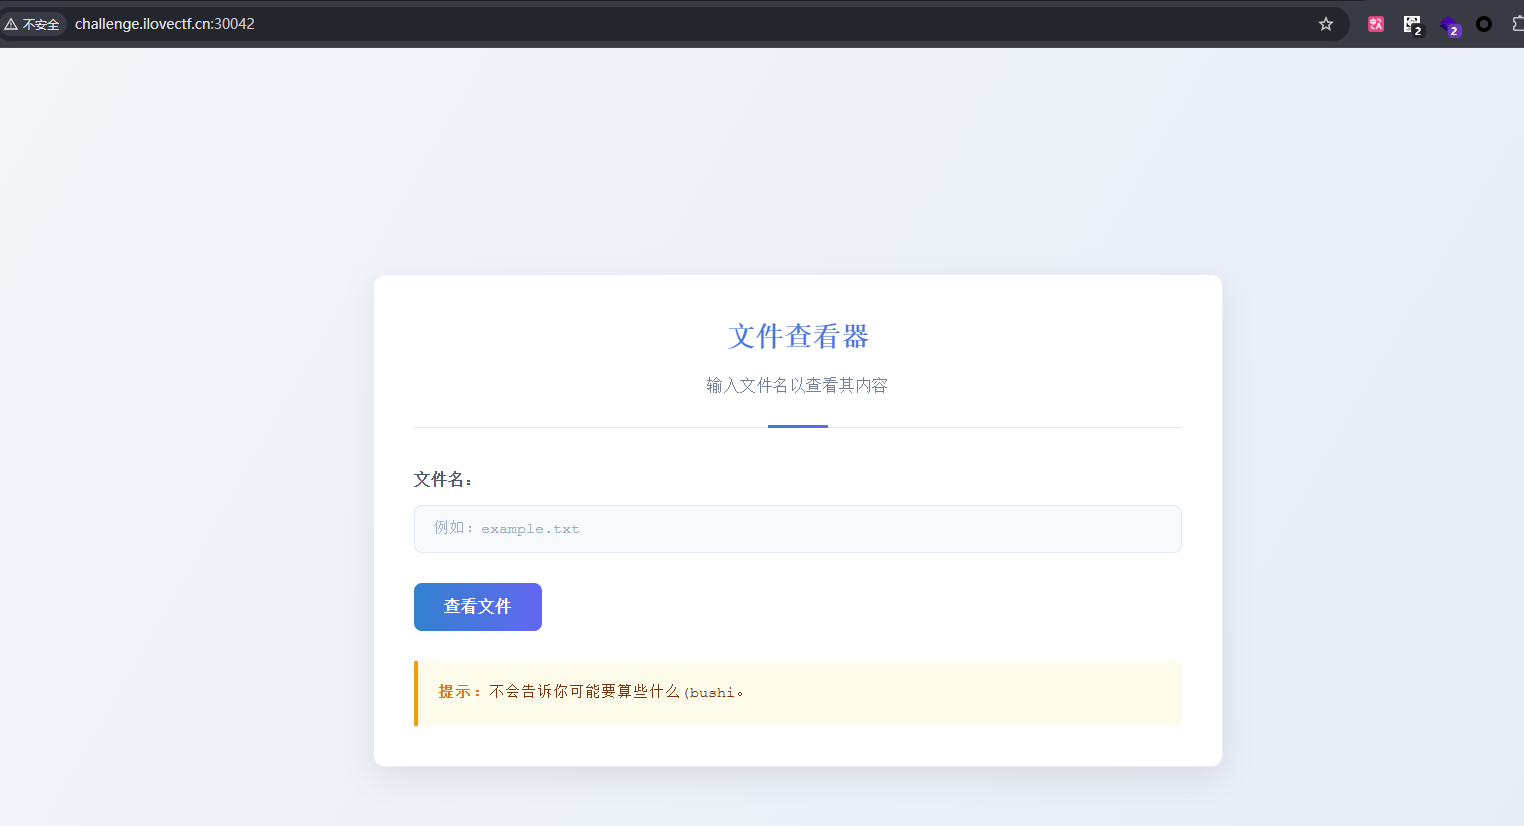Click the orange 提示 label
The height and width of the screenshot is (826, 1524).
pyautogui.click(x=459, y=692)
